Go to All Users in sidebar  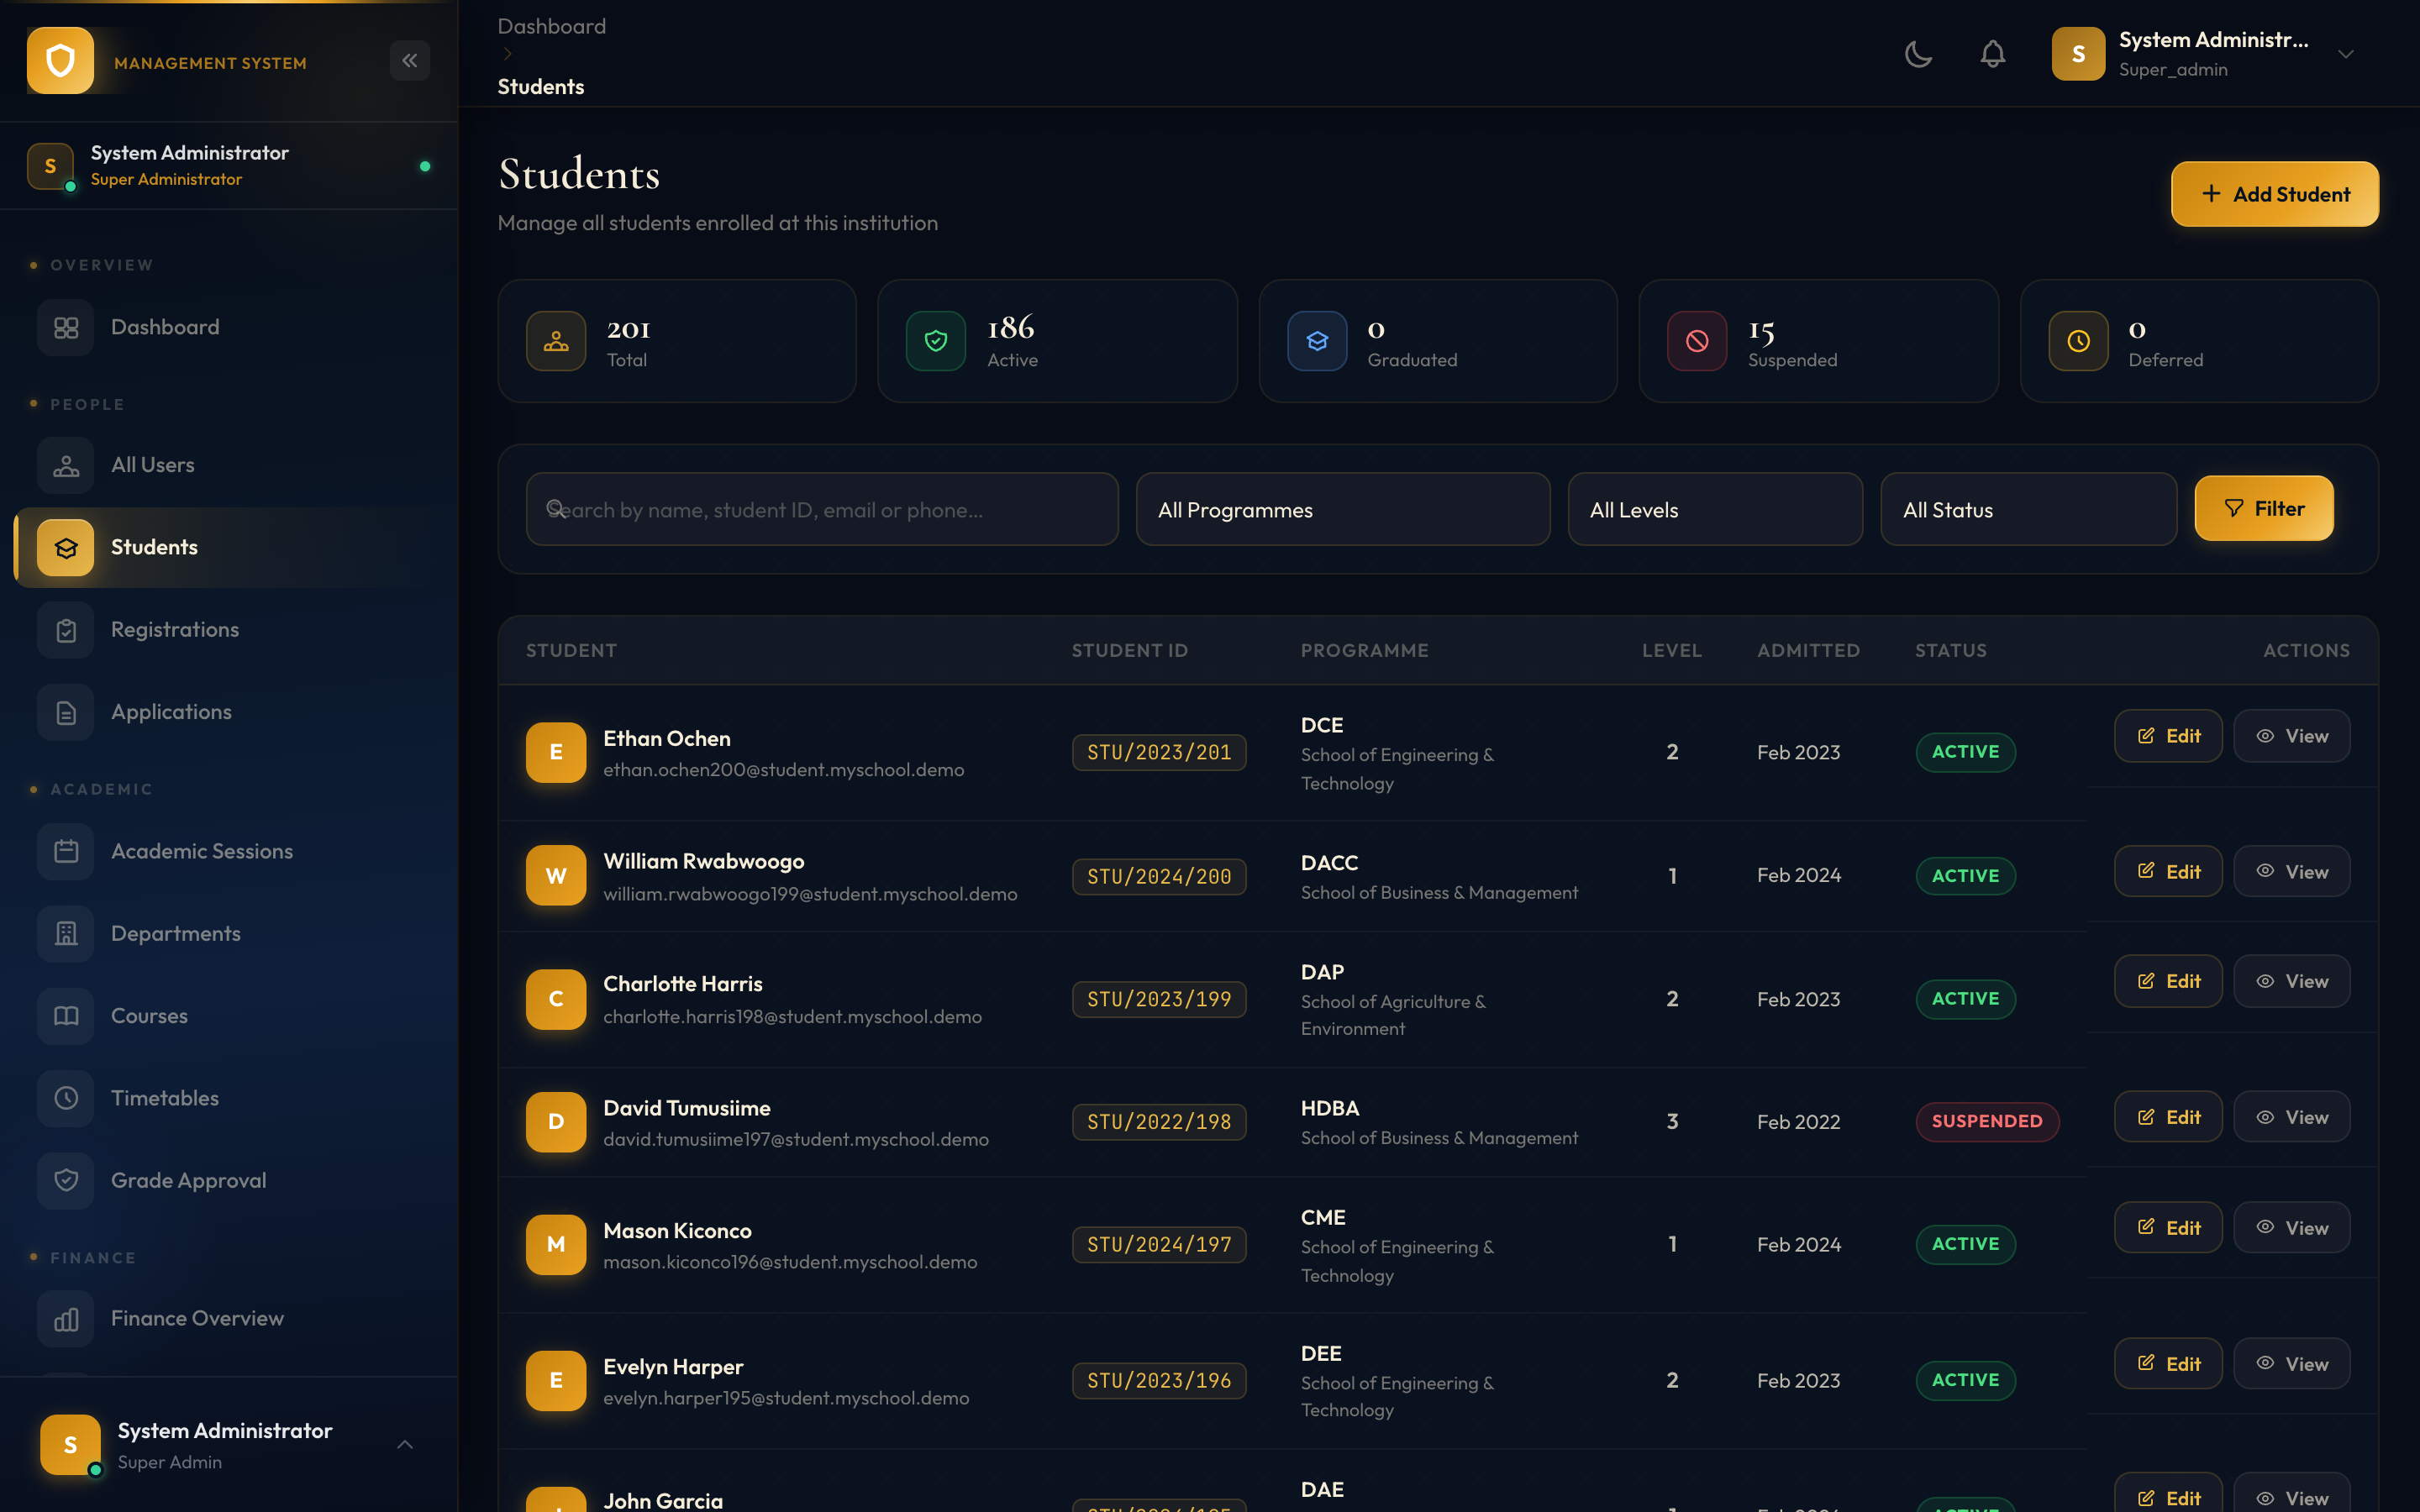pyautogui.click(x=229, y=465)
